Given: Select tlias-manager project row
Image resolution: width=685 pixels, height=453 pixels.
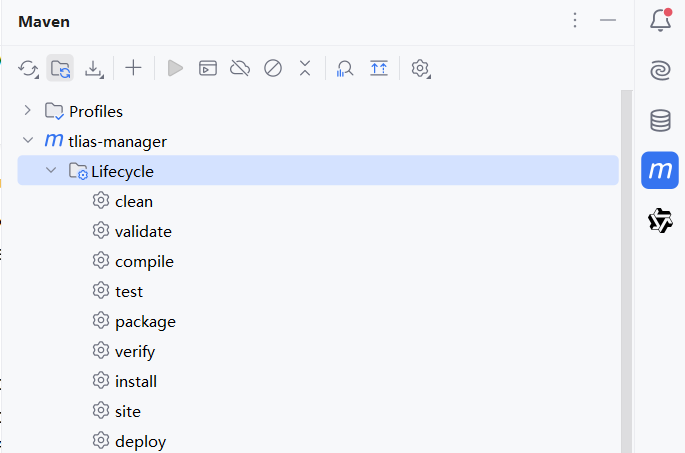Looking at the screenshot, I should pos(318,141).
